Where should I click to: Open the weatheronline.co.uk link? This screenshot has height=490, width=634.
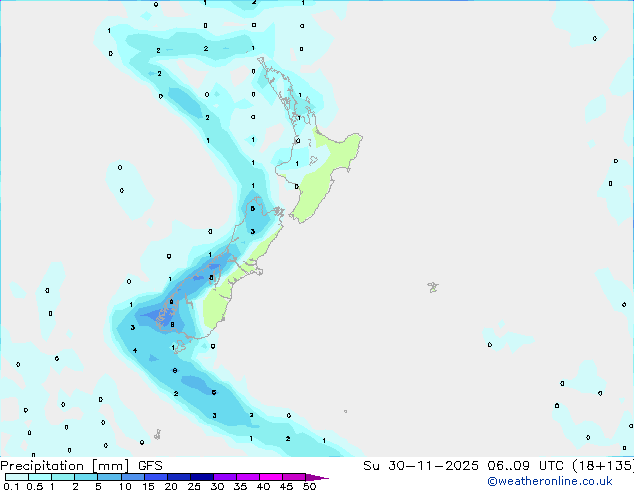pyautogui.click(x=550, y=482)
